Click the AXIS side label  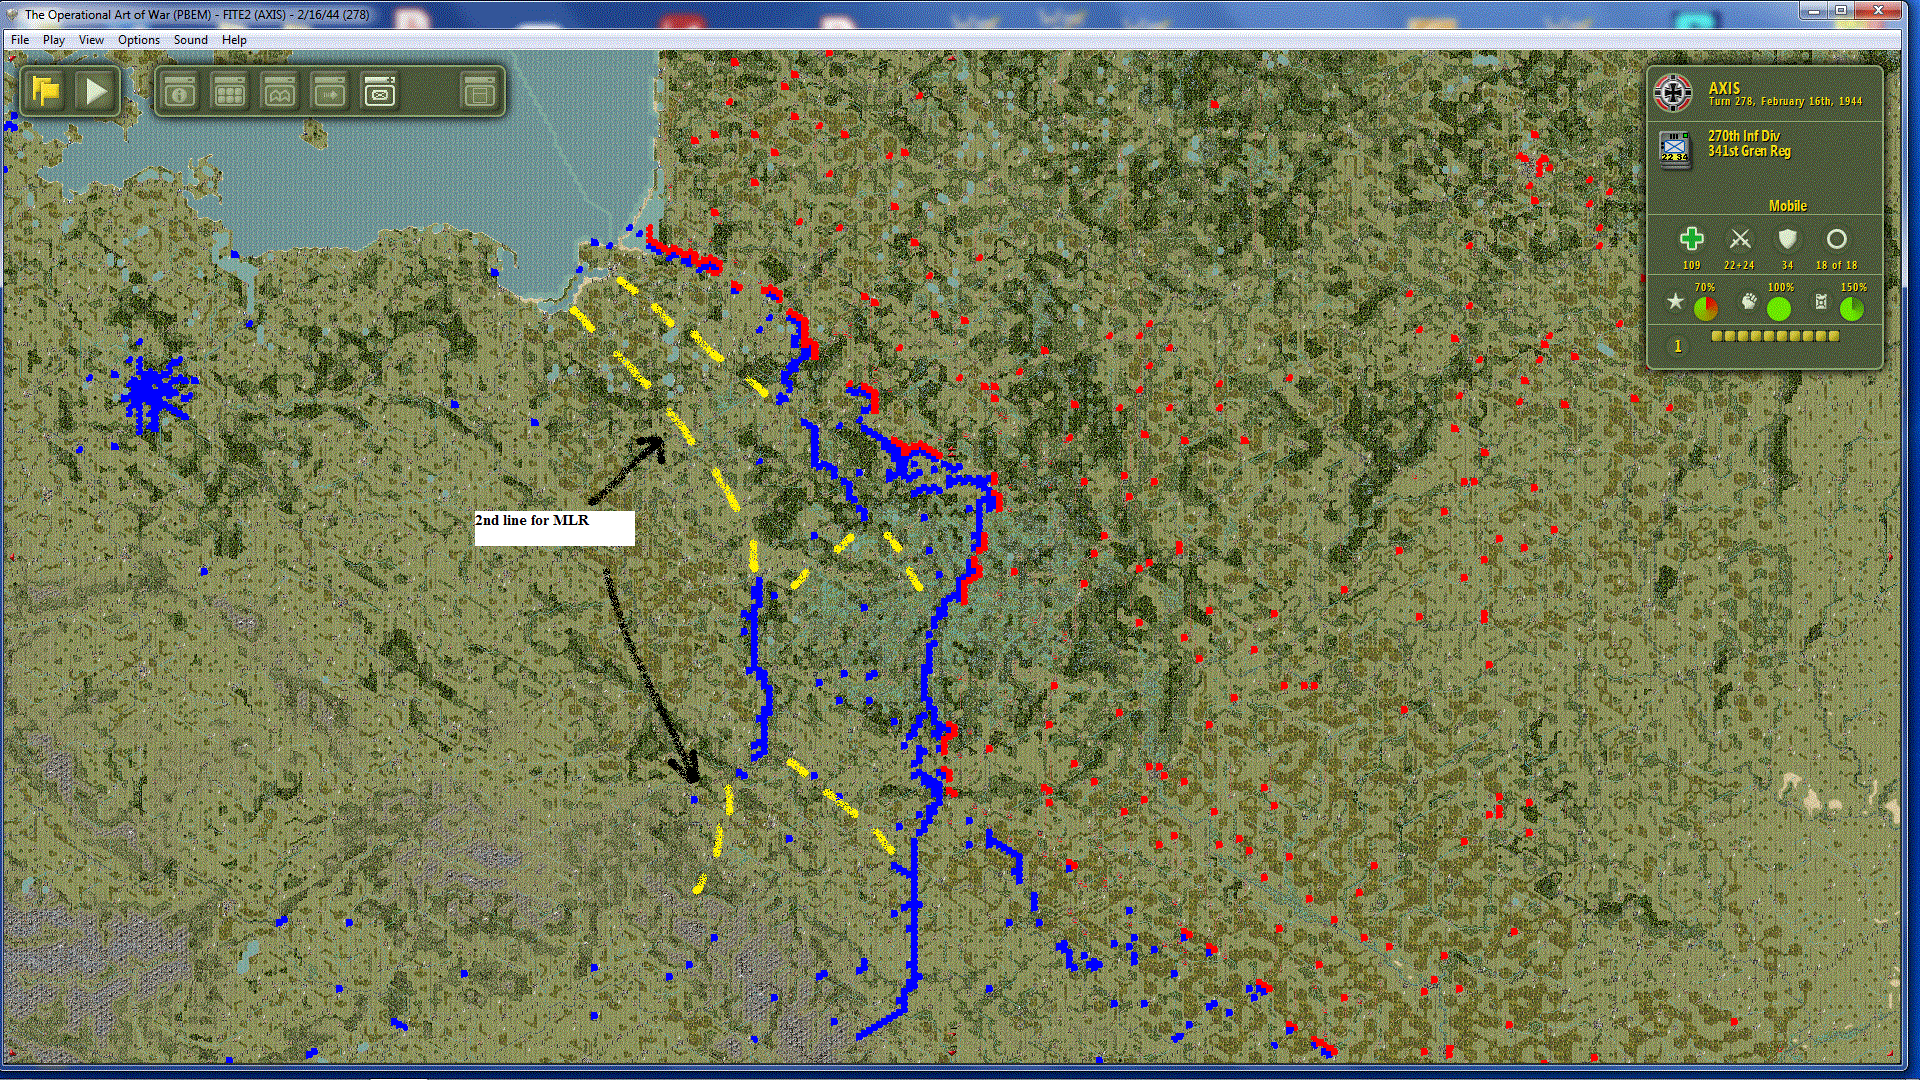coord(1724,88)
